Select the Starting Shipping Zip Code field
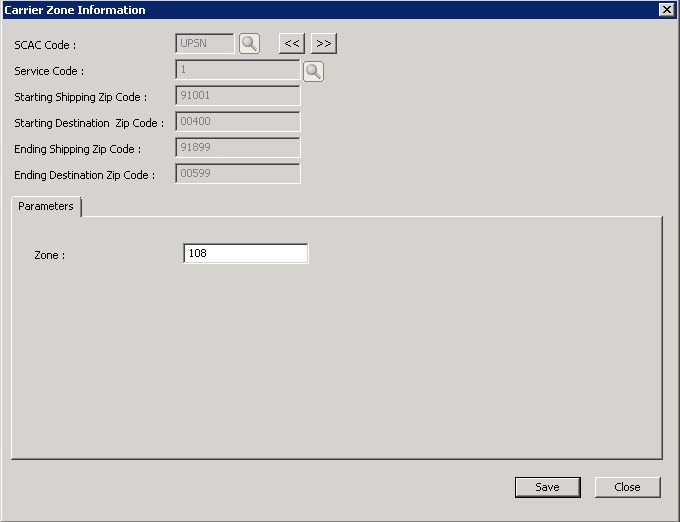The width and height of the screenshot is (680, 522). pyautogui.click(x=237, y=96)
